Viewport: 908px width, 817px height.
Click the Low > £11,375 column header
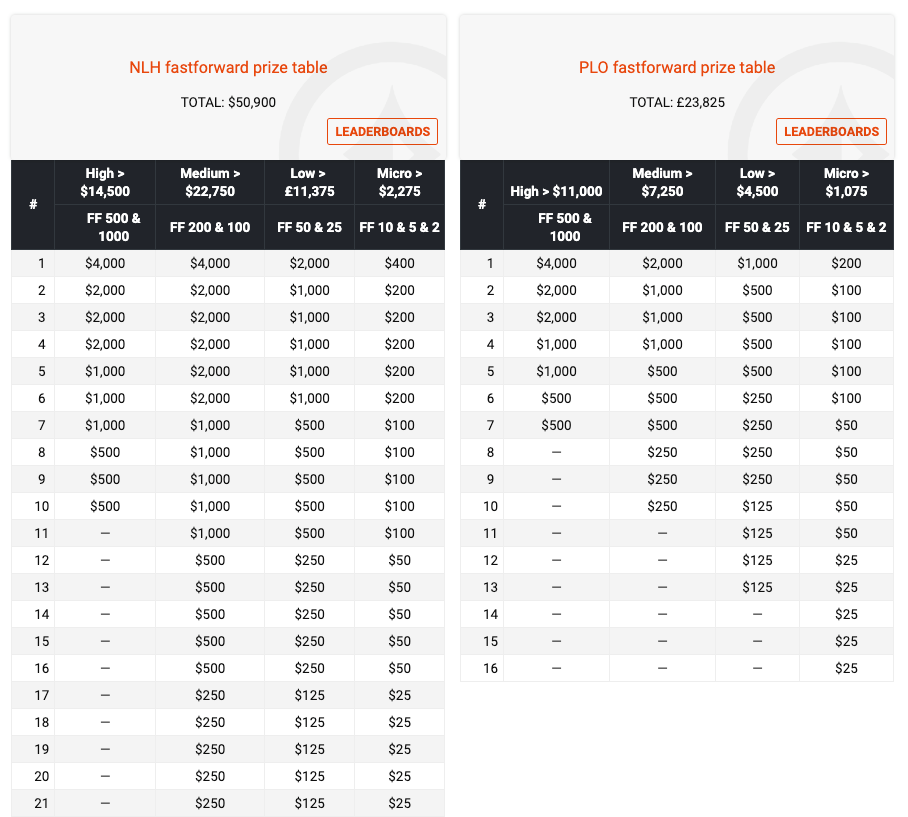pyautogui.click(x=309, y=182)
